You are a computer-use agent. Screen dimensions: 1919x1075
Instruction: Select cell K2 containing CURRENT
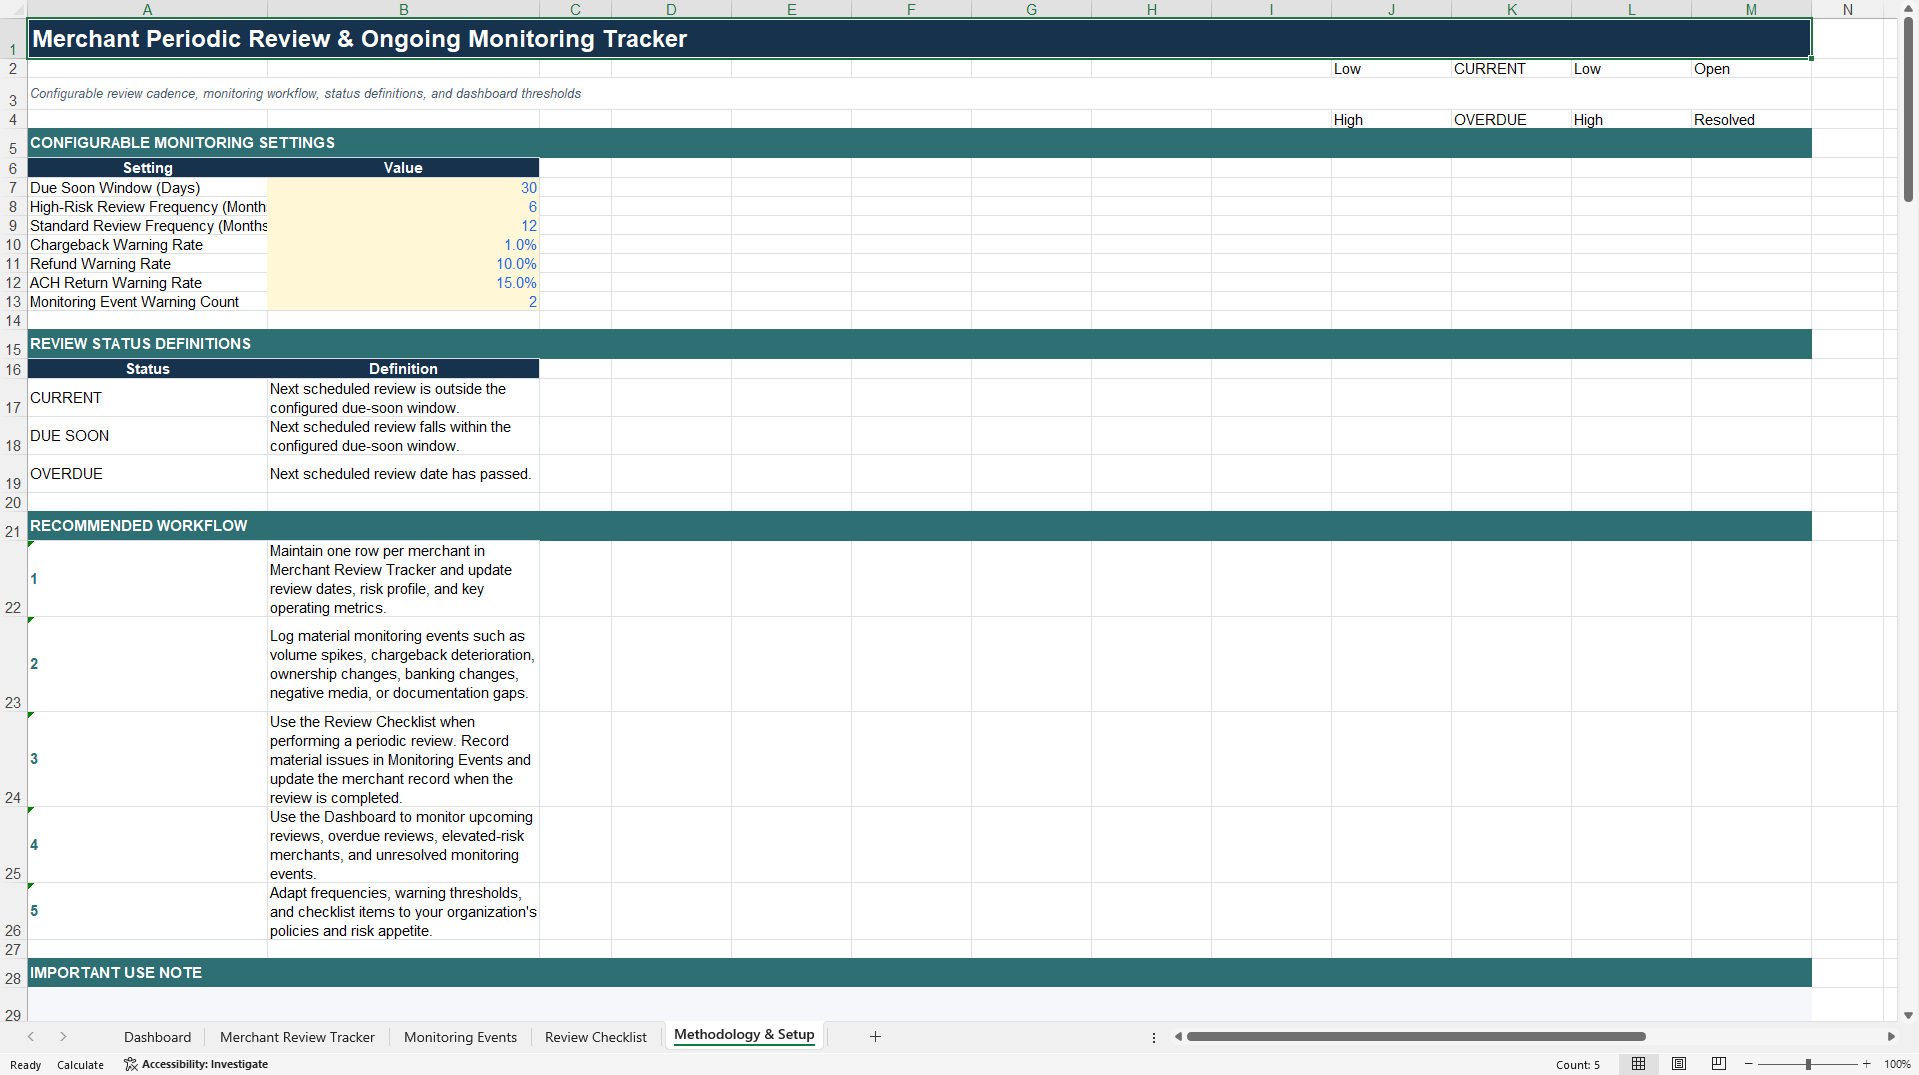[1511, 69]
